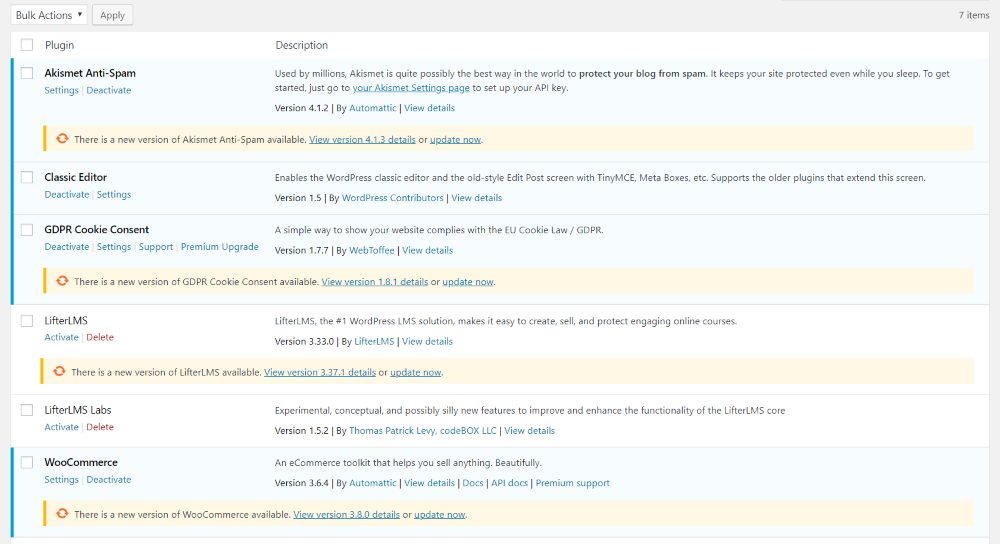This screenshot has height=544, width=1000.
Task: View details for LifterLMS Labs
Action: pos(529,430)
